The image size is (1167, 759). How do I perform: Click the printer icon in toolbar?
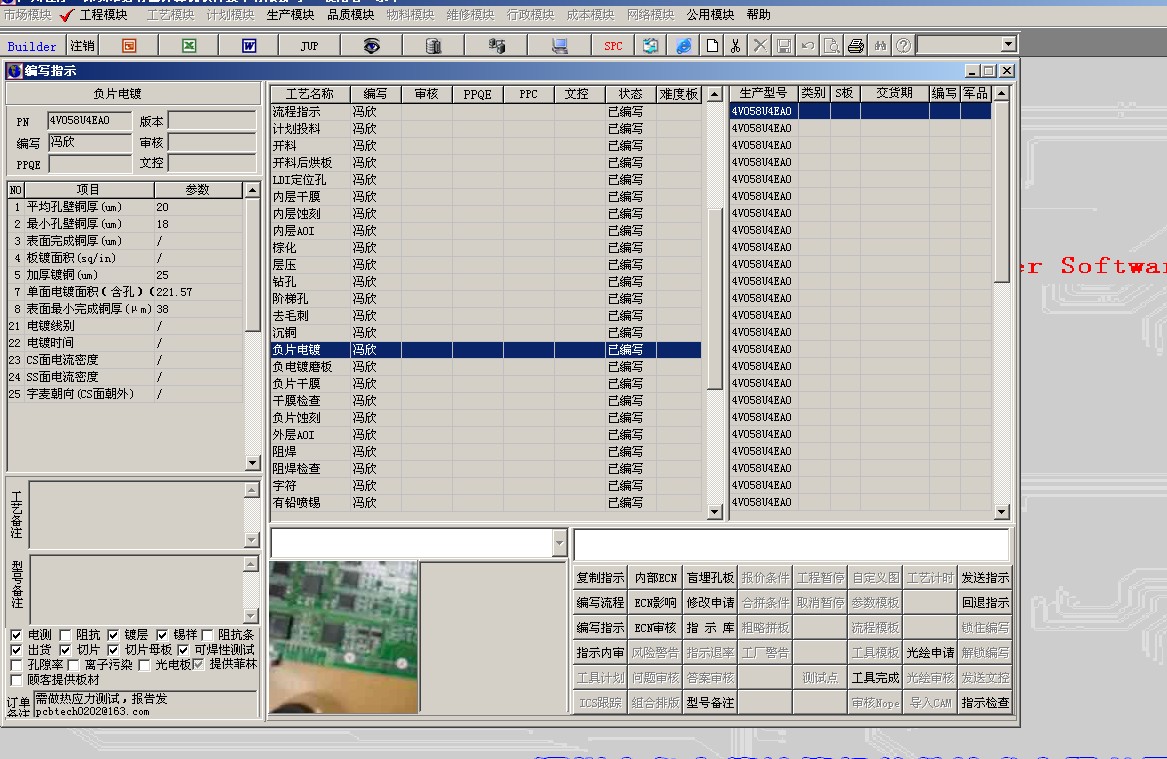click(x=856, y=46)
